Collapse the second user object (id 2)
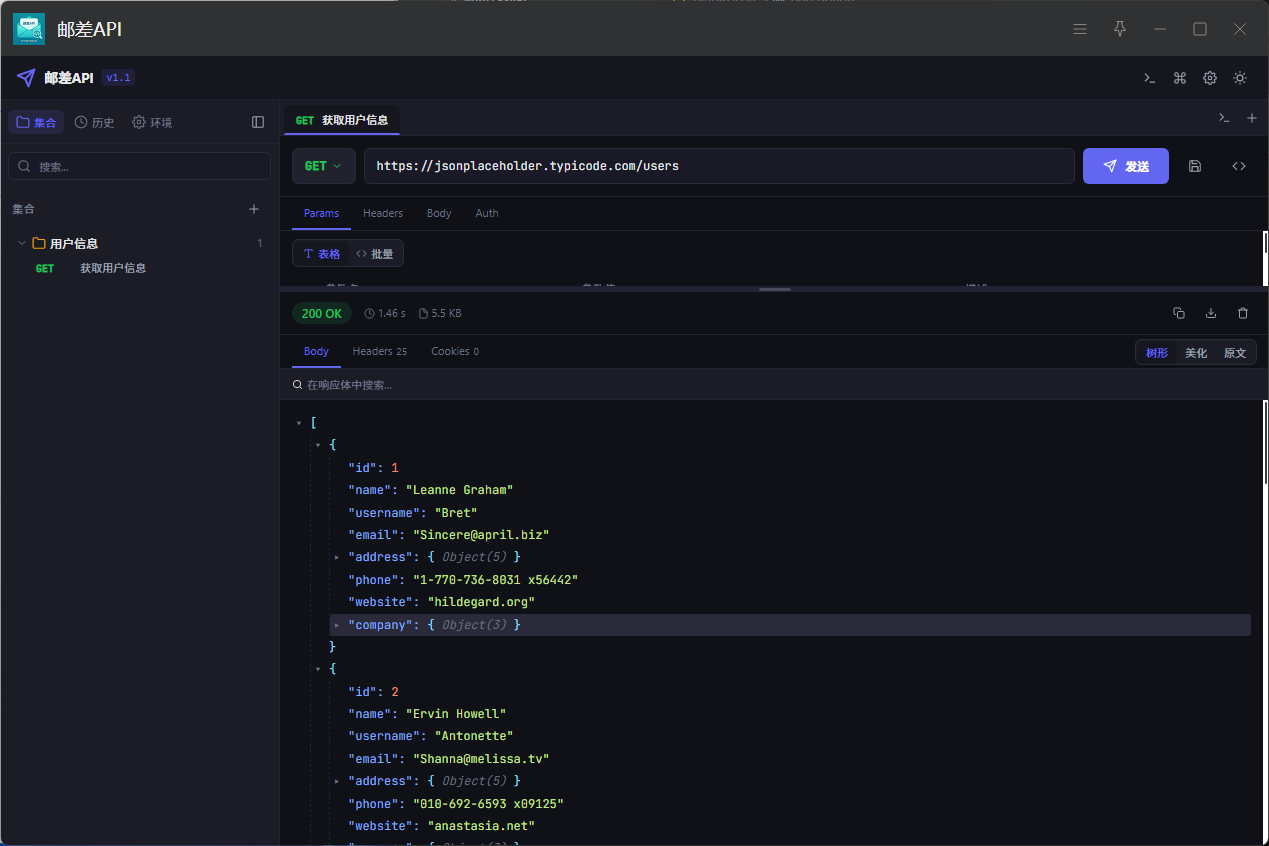 [318, 669]
